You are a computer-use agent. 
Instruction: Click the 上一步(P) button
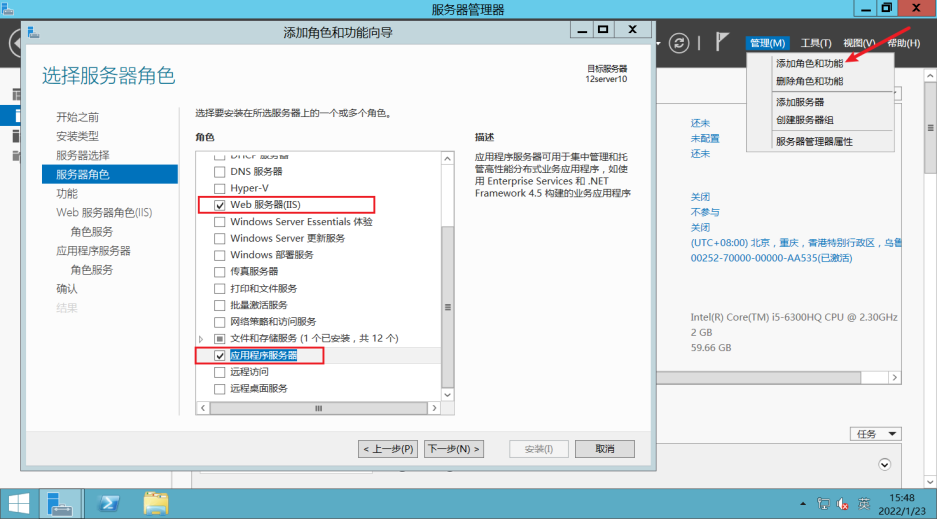tap(388, 449)
